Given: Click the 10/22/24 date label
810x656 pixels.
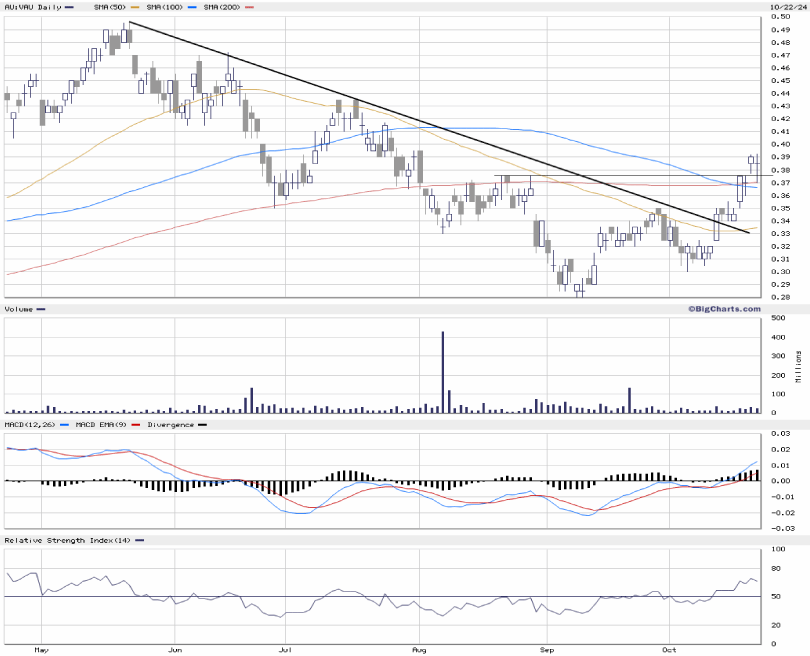Looking at the screenshot, I should point(786,7).
